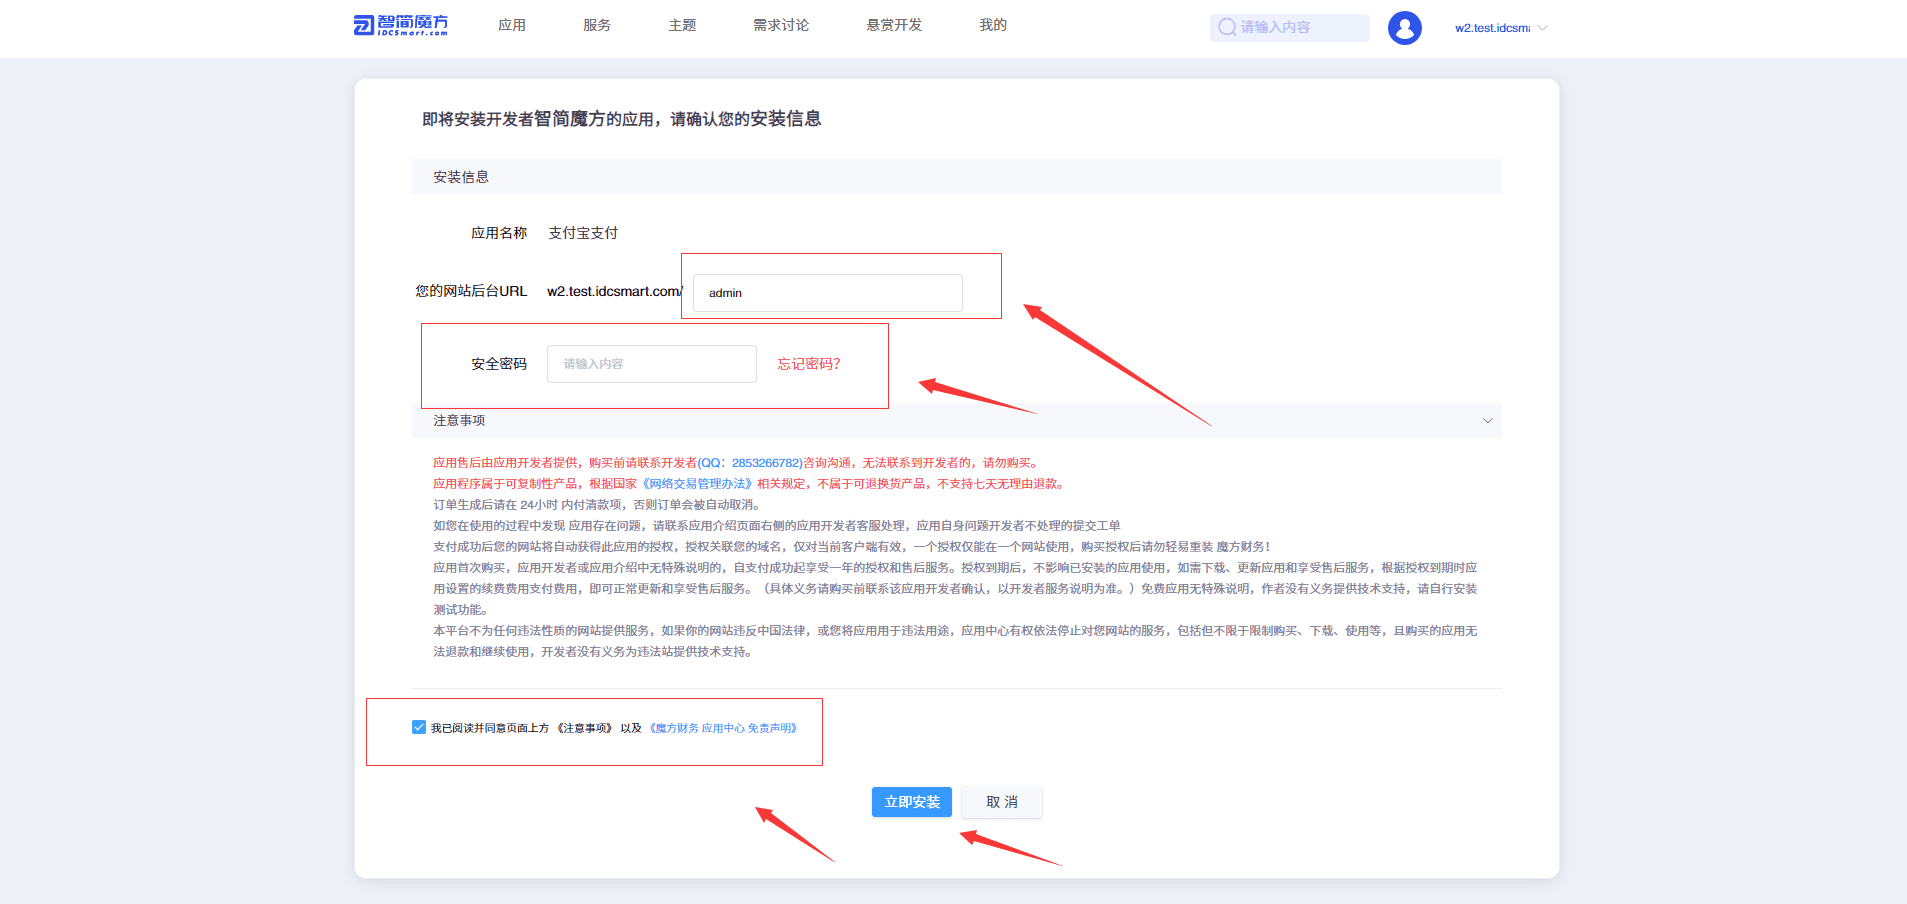Open 悬赏开发 in the navigation
Screen dimensions: 1907x904
[x=894, y=25]
